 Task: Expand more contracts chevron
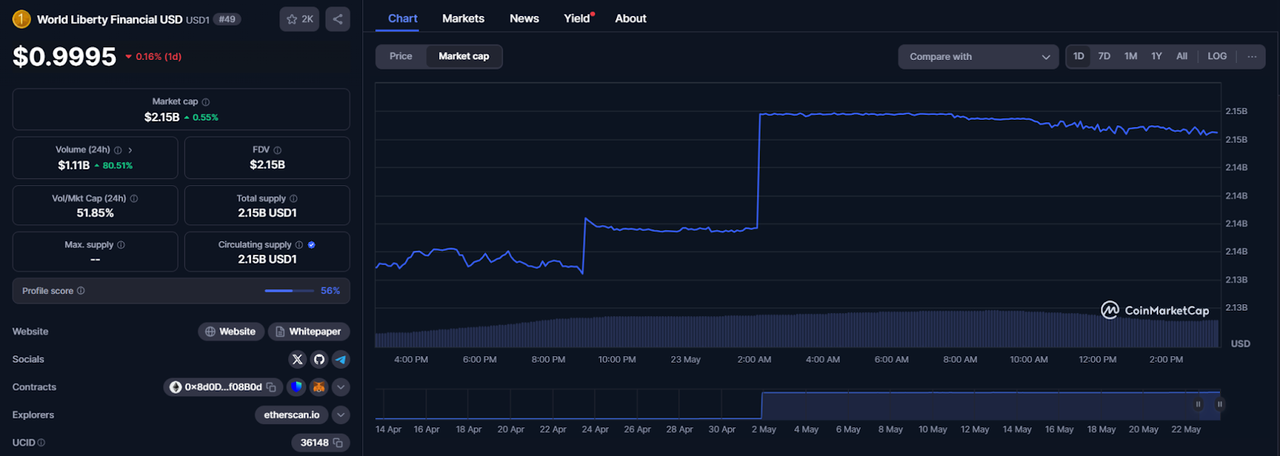point(341,387)
